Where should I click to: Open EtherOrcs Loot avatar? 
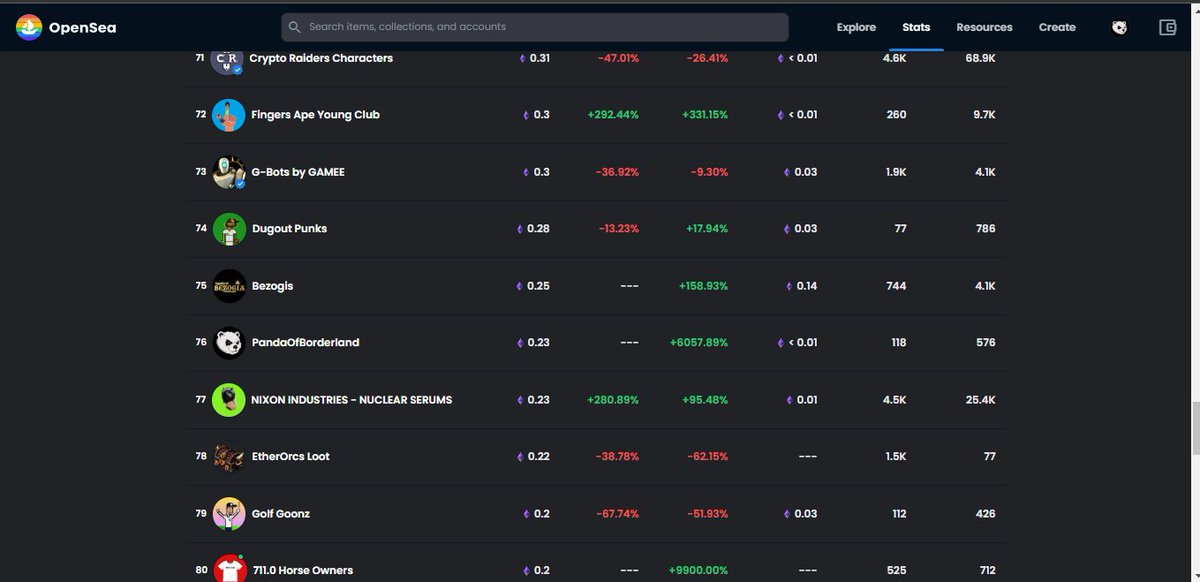click(x=228, y=457)
